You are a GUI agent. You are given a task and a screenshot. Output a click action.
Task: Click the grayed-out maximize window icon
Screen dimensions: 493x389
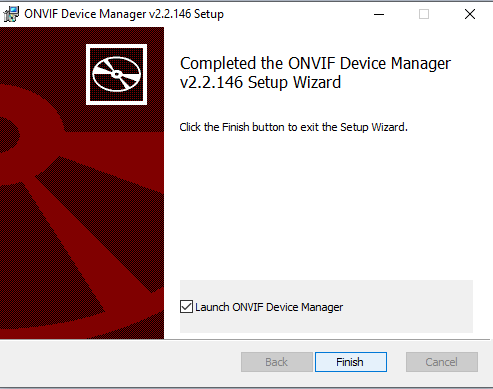pyautogui.click(x=424, y=14)
